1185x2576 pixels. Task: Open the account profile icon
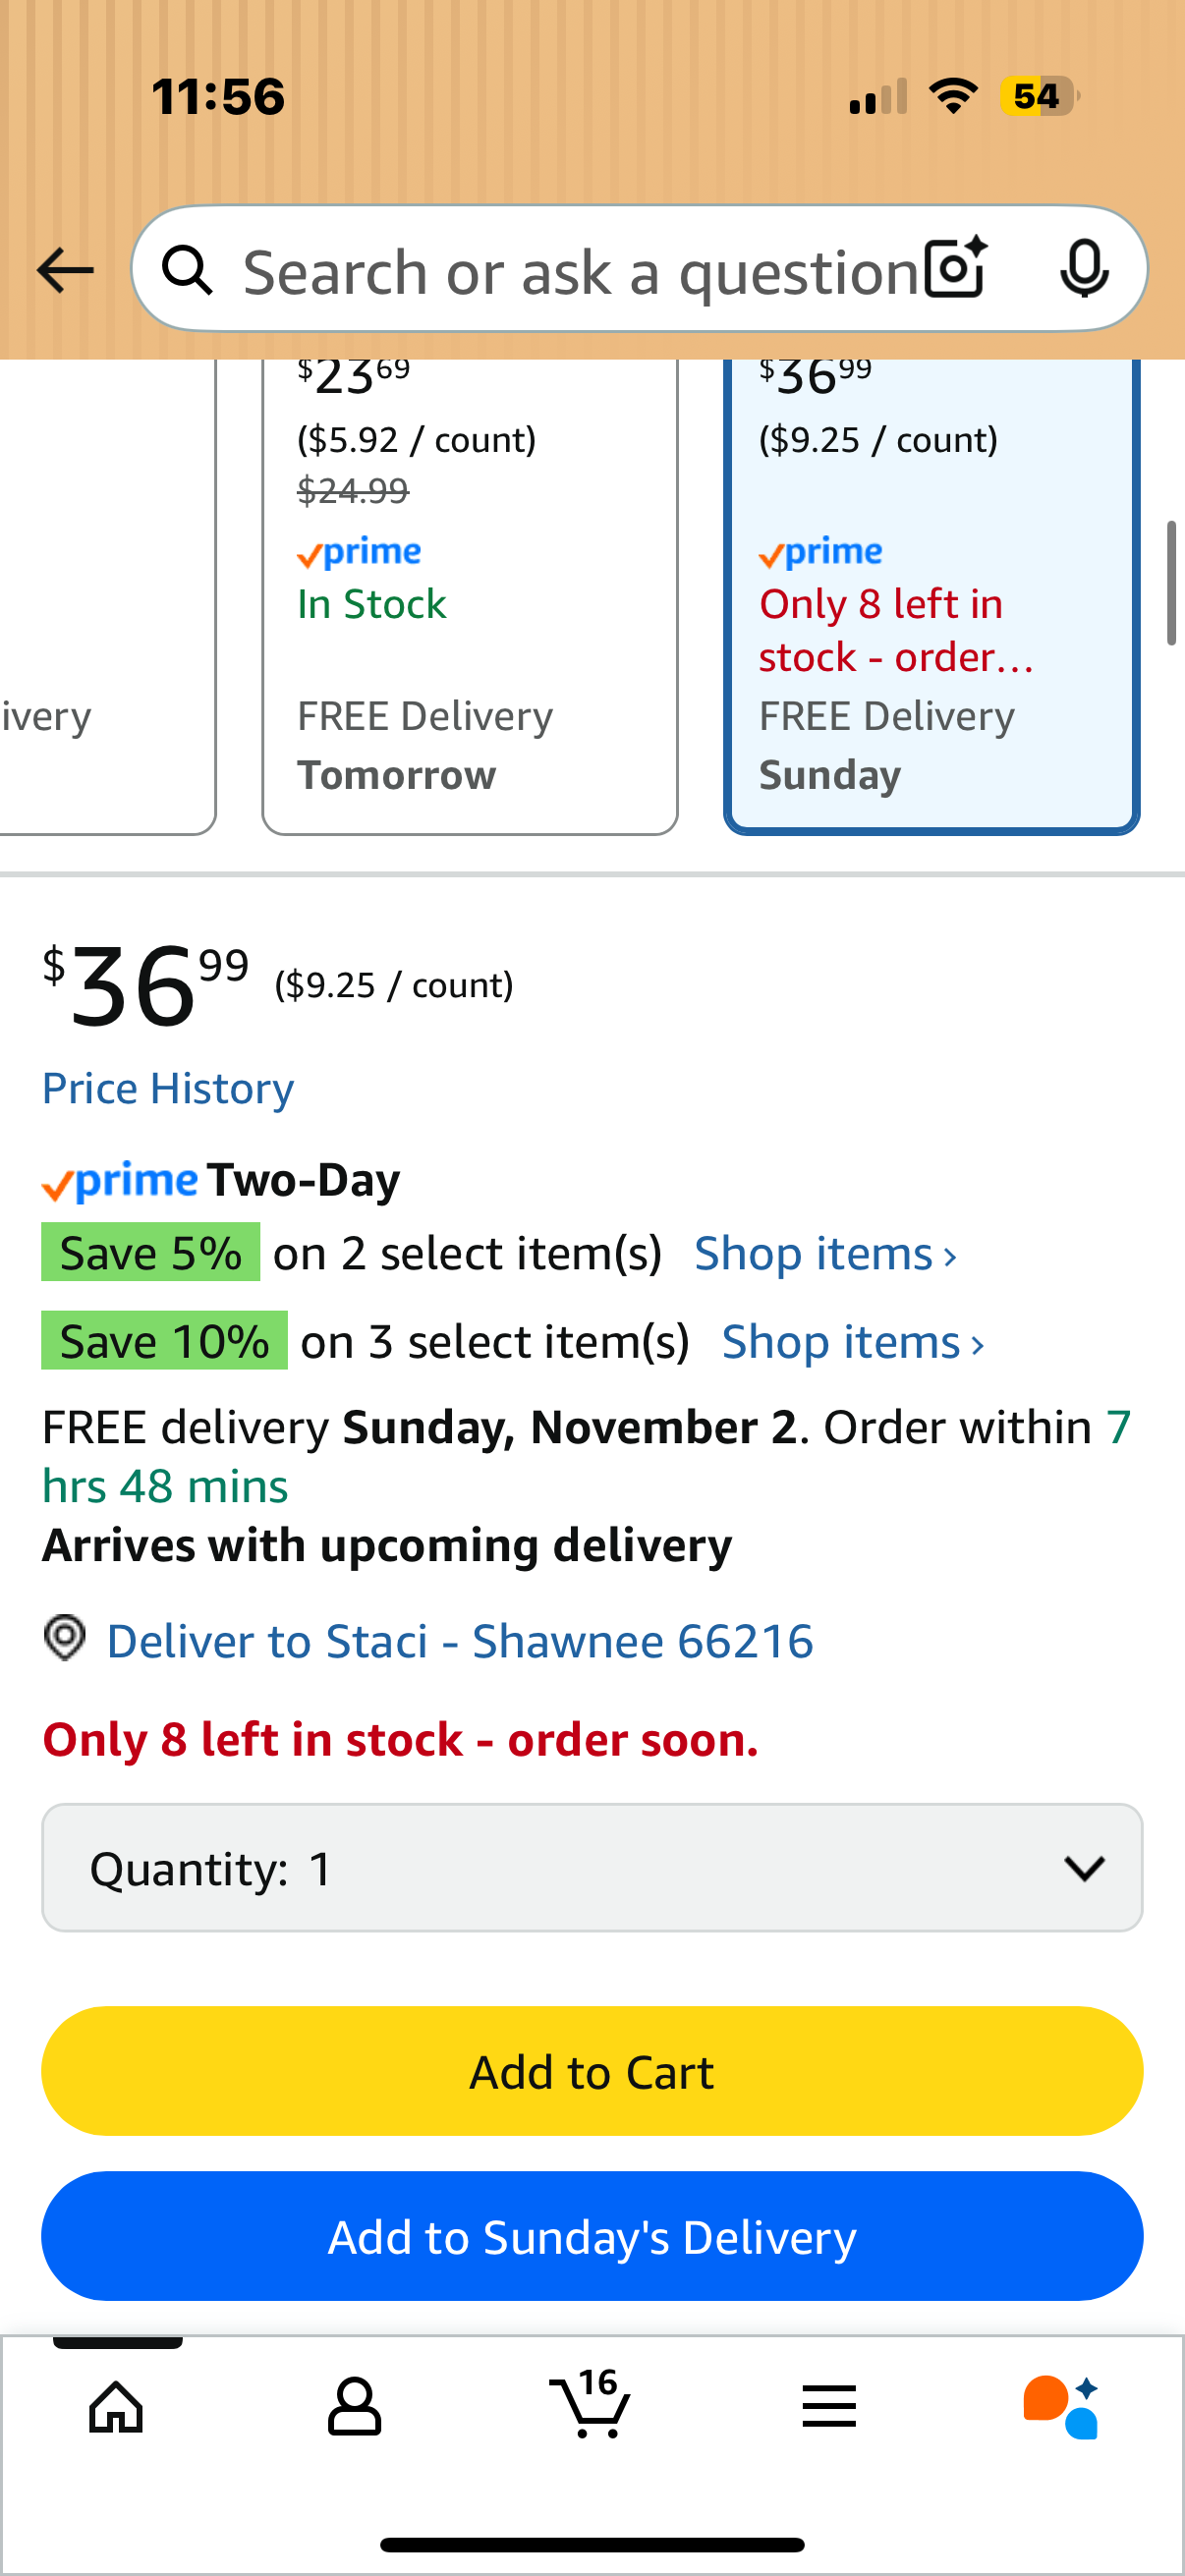(354, 2406)
